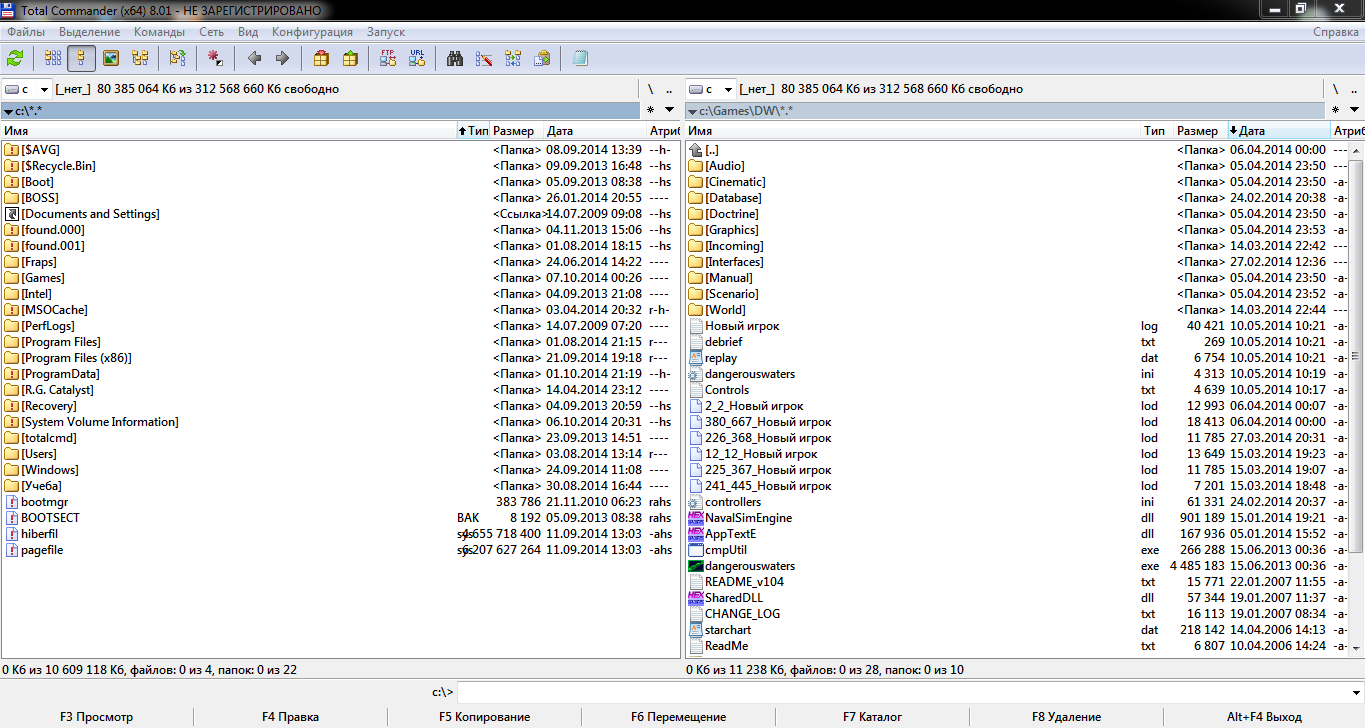Go forward with the right arrow icon
1365x728 pixels.
pos(283,59)
